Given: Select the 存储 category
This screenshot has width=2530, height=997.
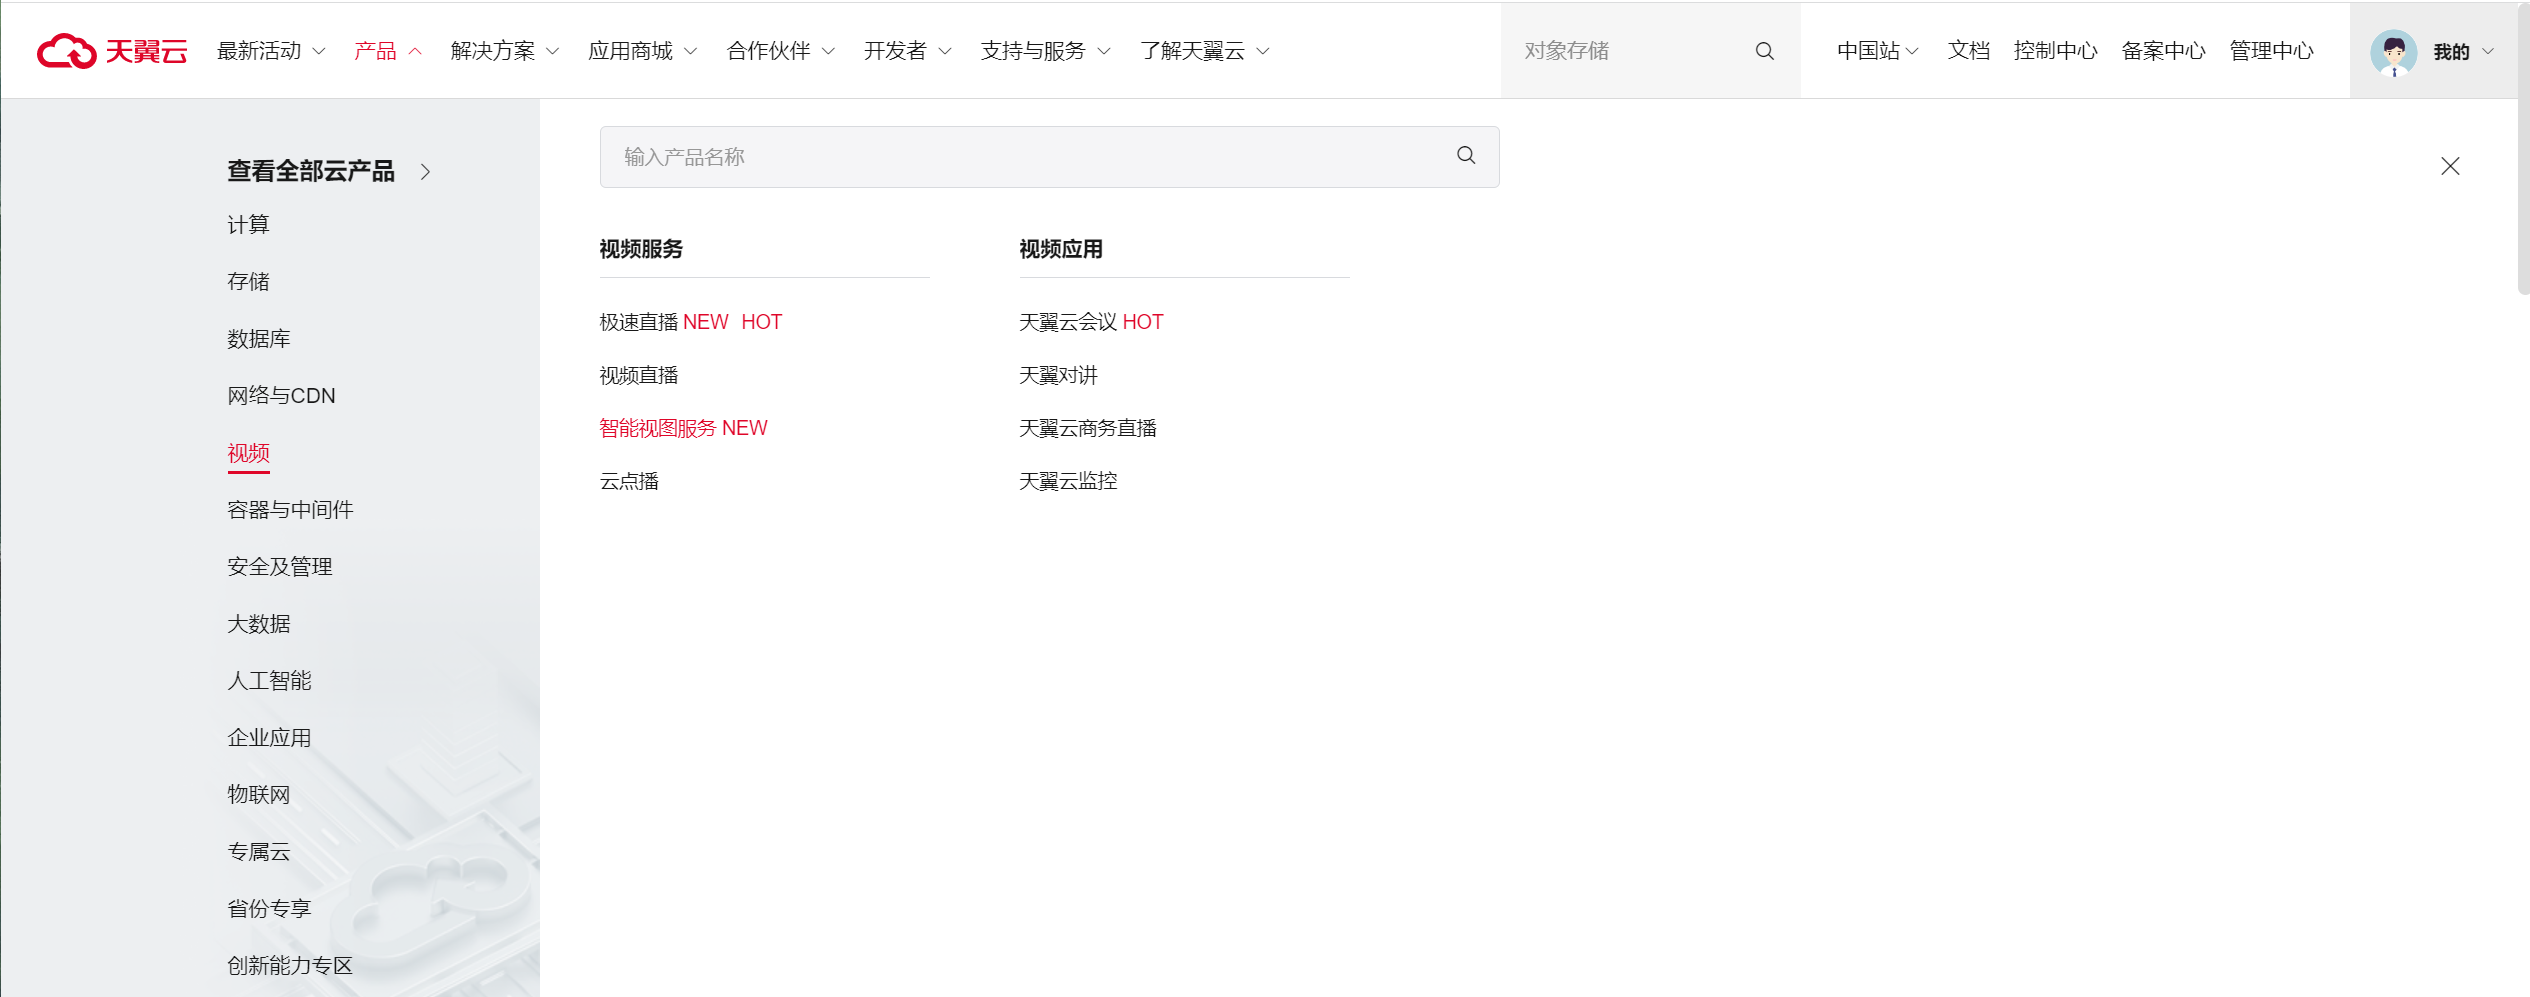Looking at the screenshot, I should (248, 282).
